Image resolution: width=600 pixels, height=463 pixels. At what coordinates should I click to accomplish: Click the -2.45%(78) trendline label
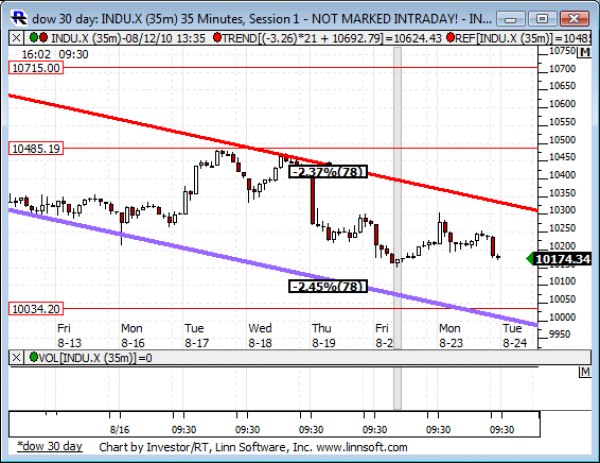328,287
